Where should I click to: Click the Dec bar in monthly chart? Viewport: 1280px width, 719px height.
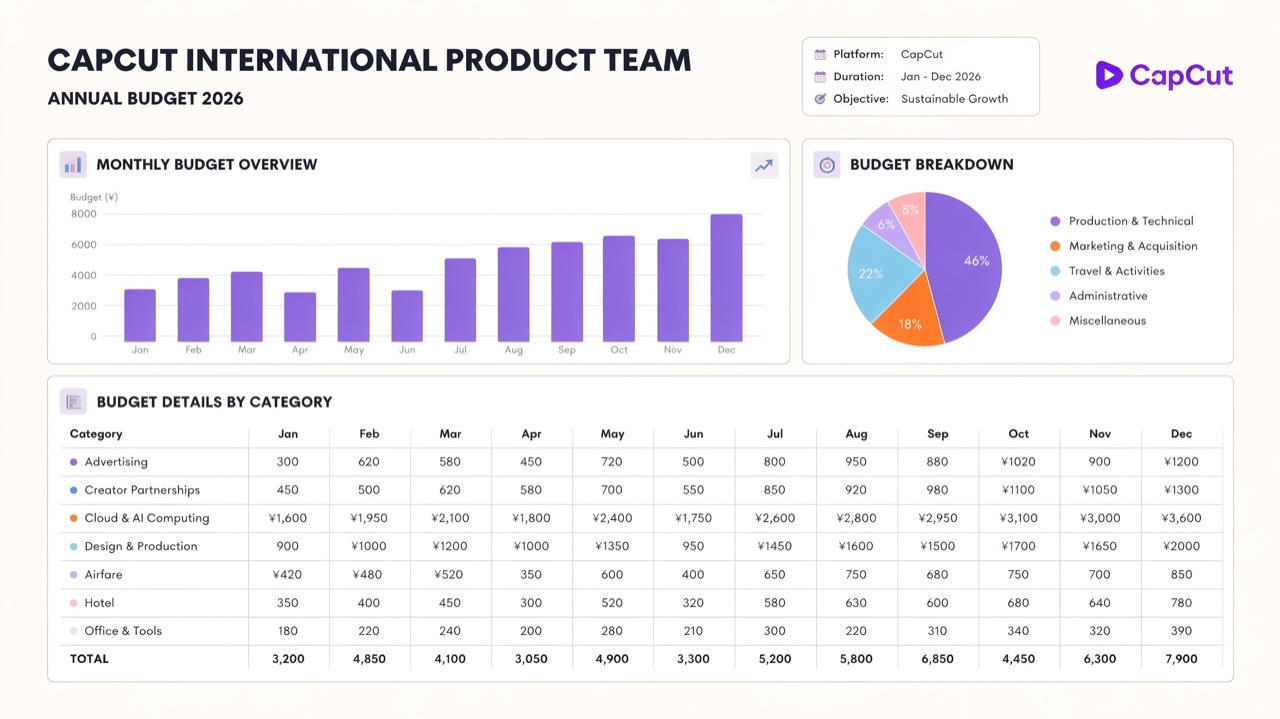pyautogui.click(x=727, y=278)
